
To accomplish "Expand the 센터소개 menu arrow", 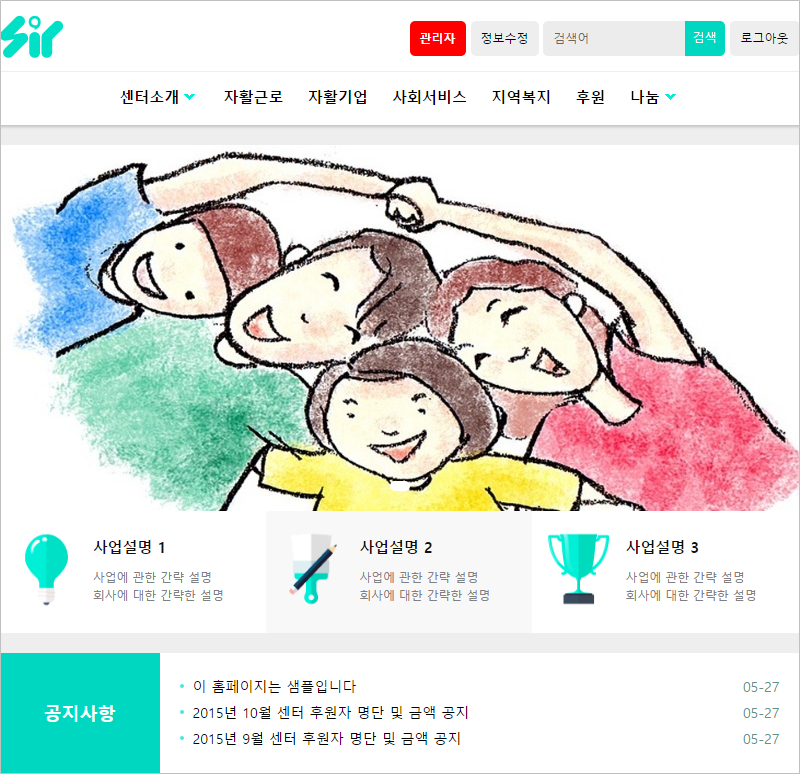I will point(189,96).
